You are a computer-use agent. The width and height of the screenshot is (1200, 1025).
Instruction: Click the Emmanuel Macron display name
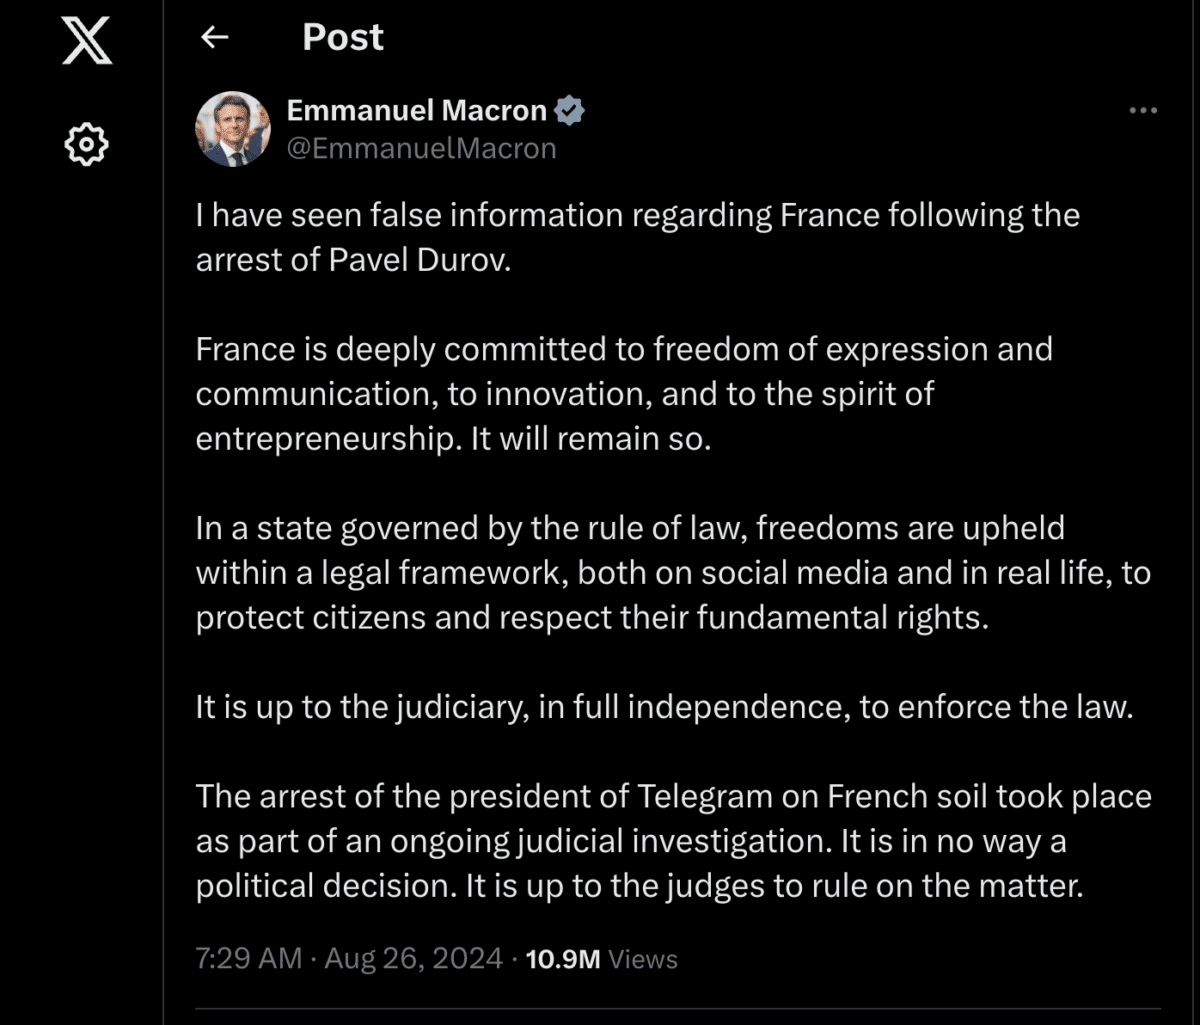[417, 110]
